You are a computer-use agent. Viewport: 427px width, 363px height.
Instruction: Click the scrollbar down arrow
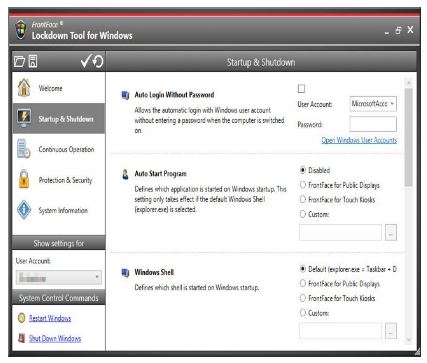tap(409, 340)
